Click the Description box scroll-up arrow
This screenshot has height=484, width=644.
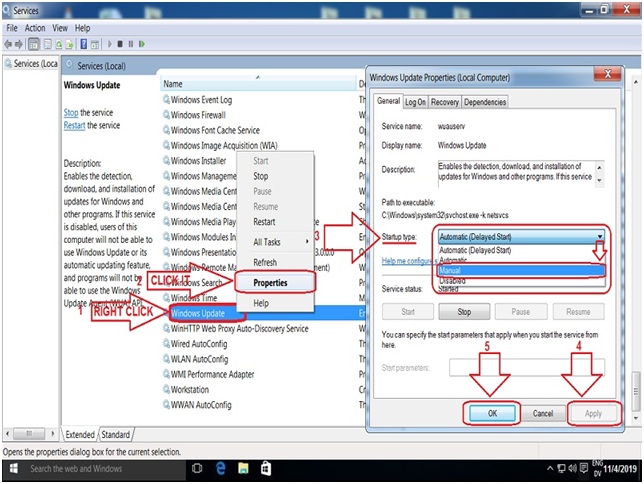[x=600, y=168]
